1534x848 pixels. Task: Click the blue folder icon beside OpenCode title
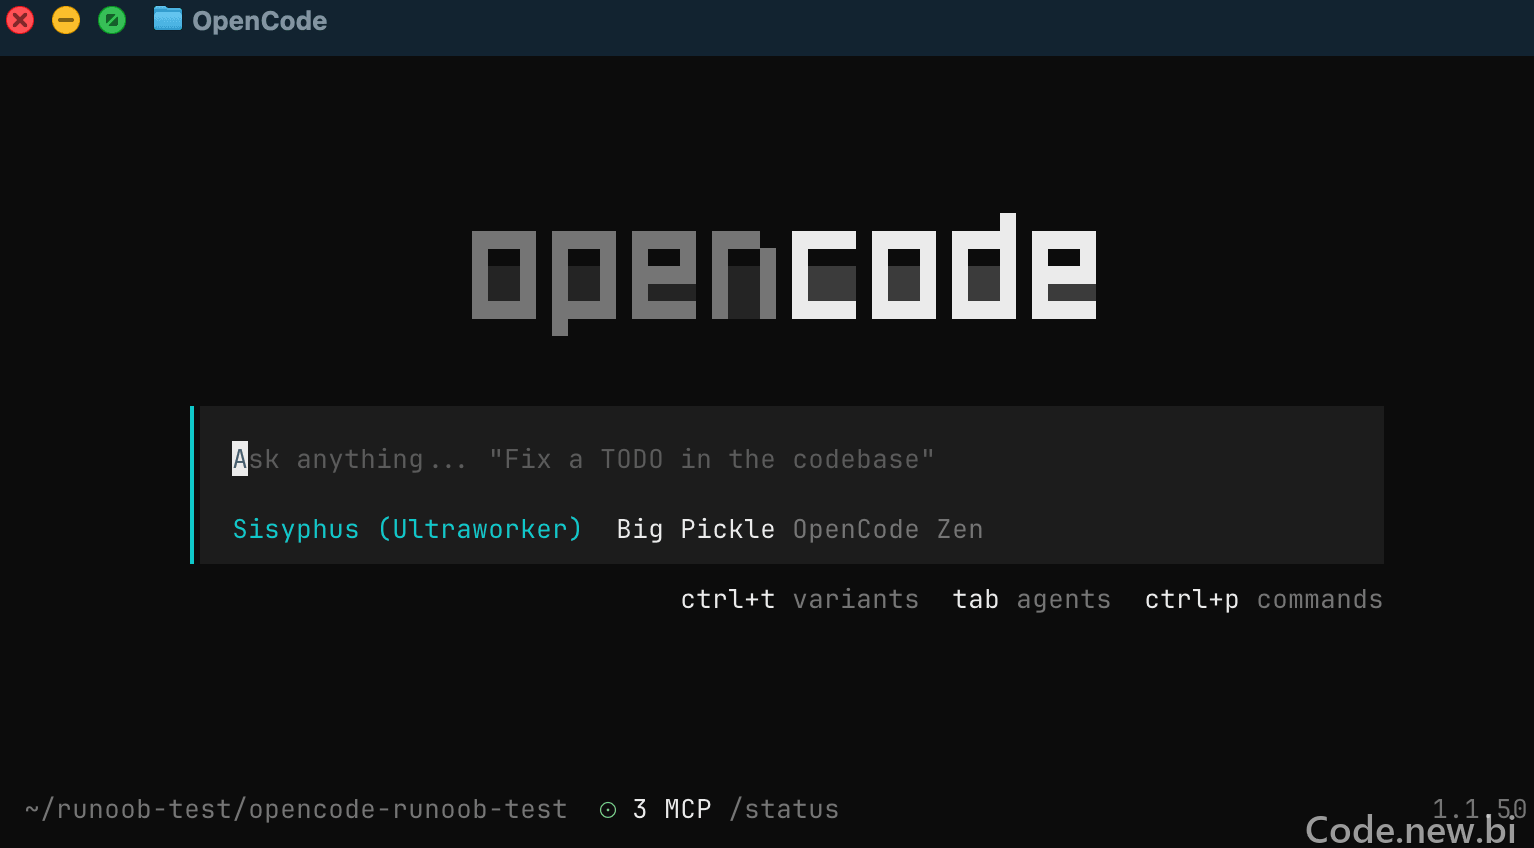pyautogui.click(x=168, y=19)
